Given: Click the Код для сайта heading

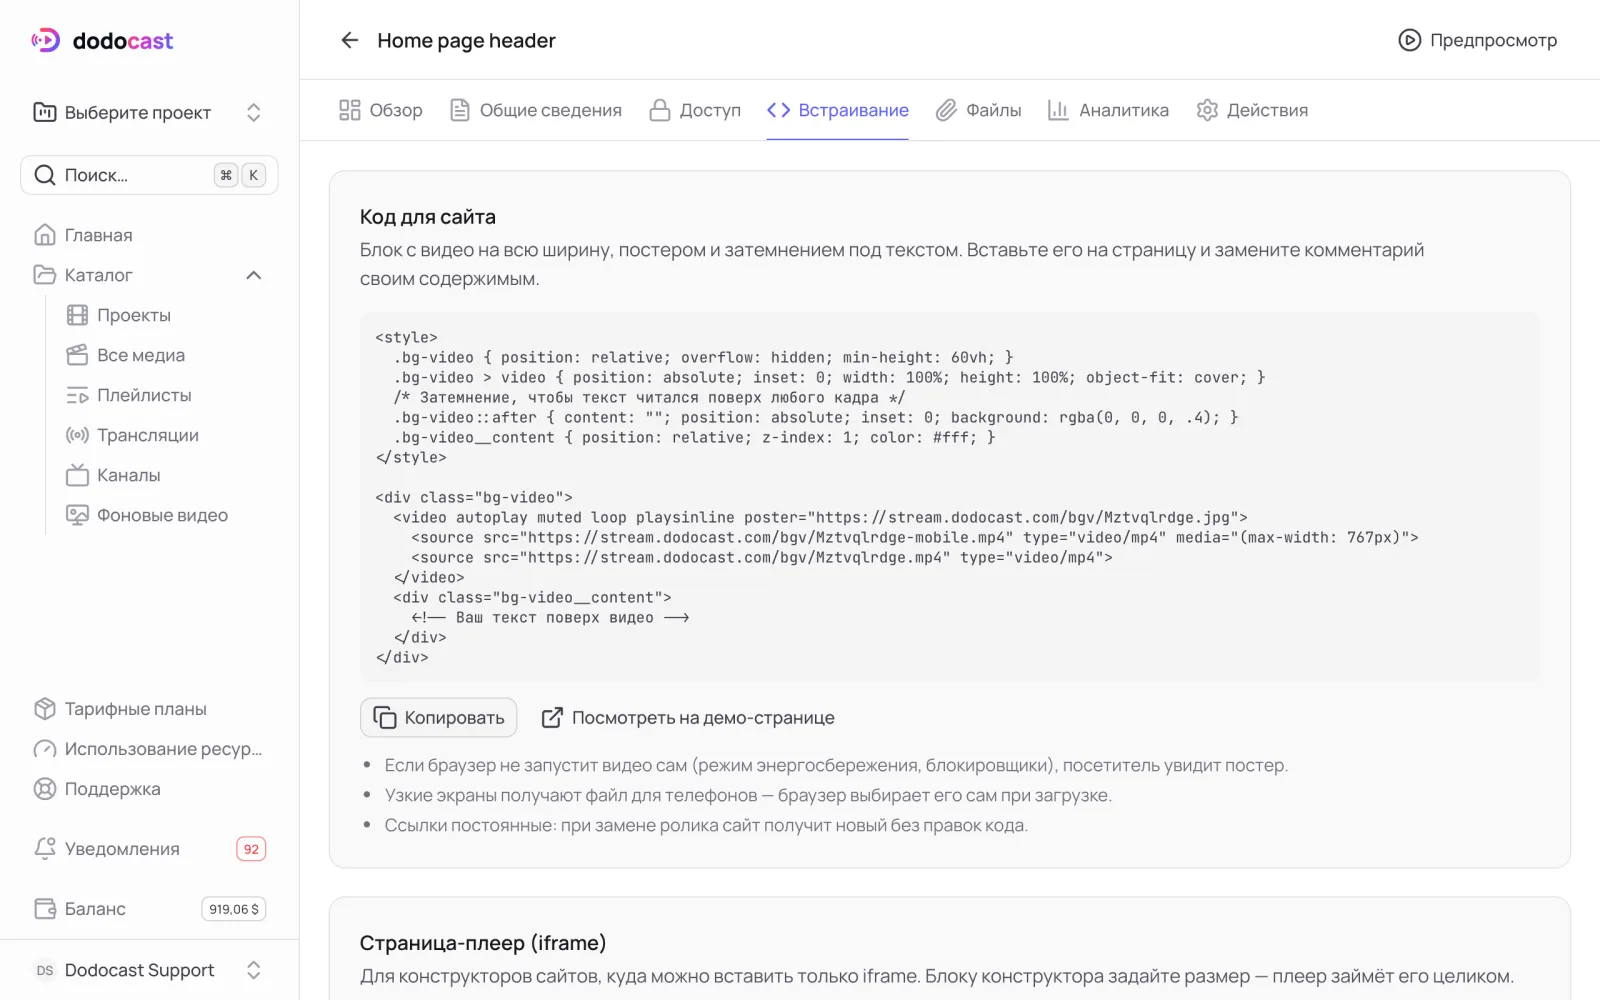Looking at the screenshot, I should point(428,217).
